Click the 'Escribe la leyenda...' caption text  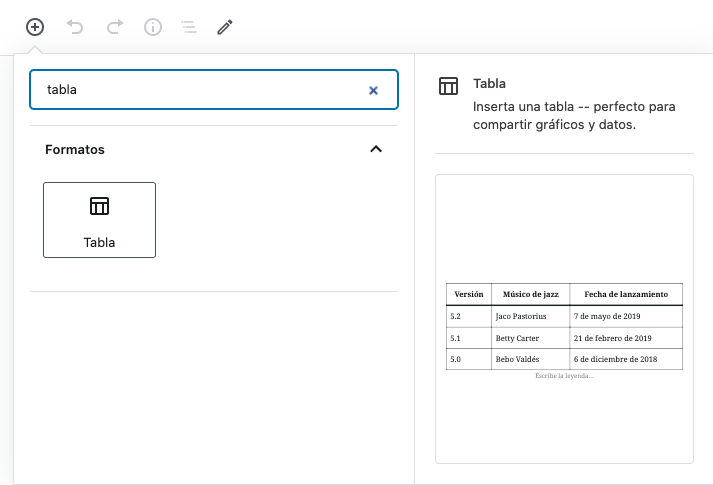coord(564,376)
